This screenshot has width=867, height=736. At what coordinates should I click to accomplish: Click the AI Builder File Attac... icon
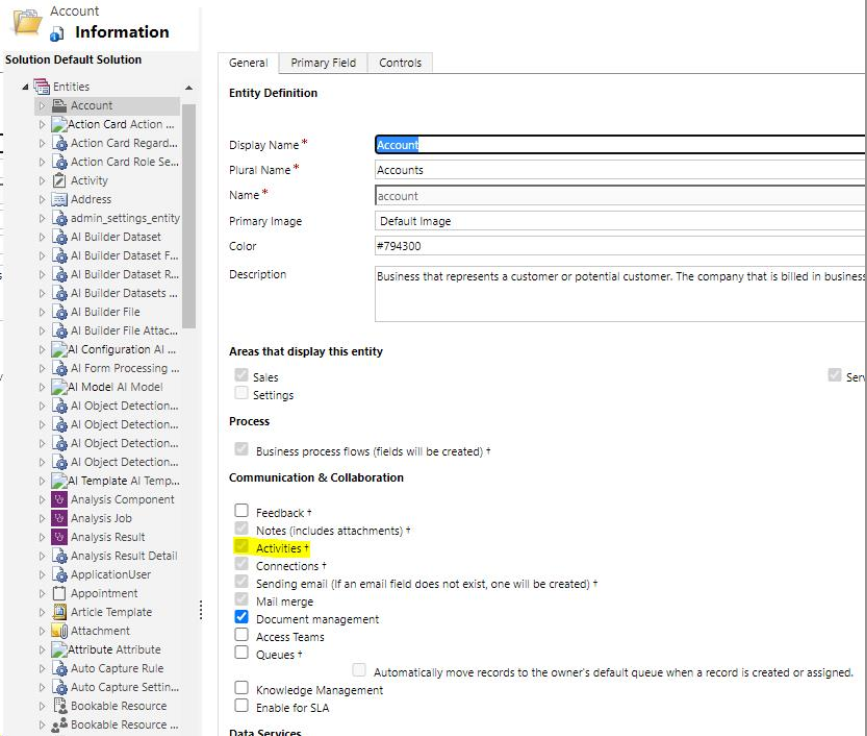[x=59, y=331]
